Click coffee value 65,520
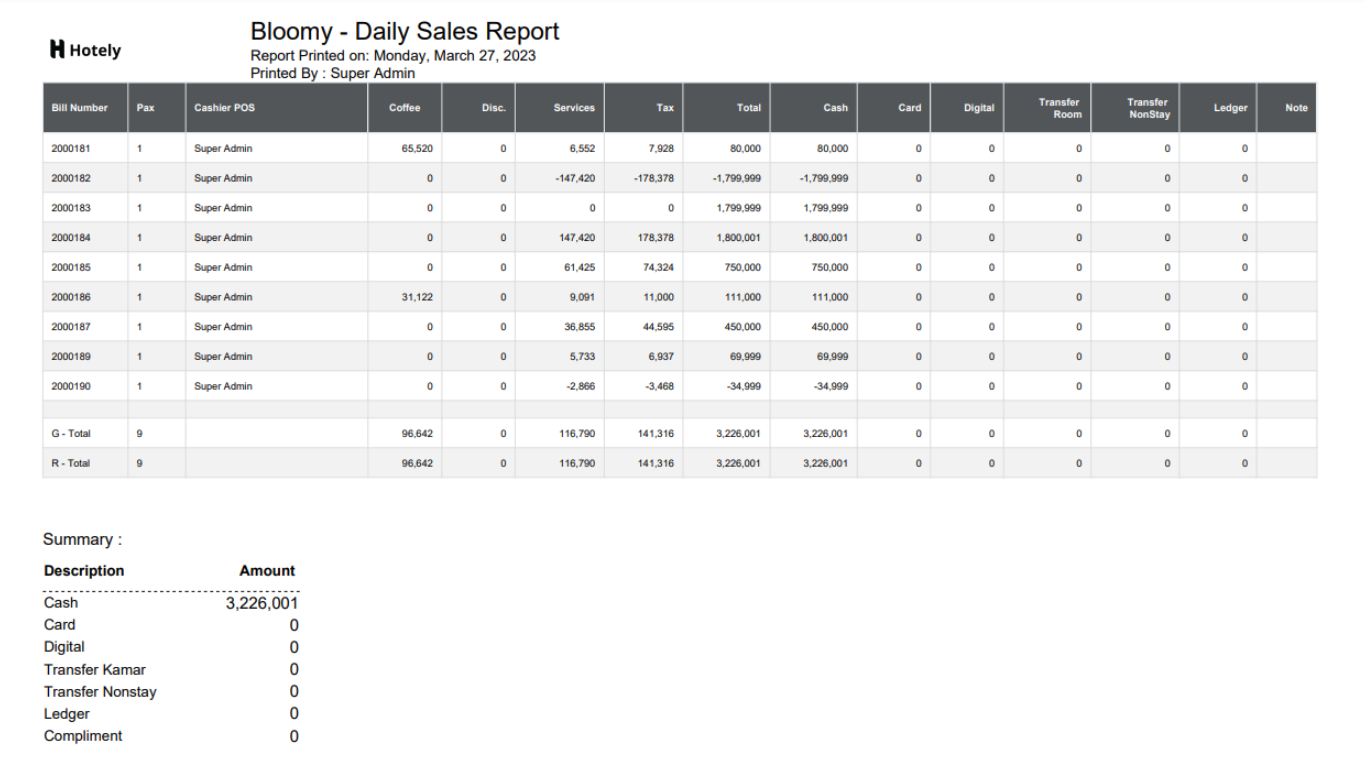The height and width of the screenshot is (765, 1365). 417,149
